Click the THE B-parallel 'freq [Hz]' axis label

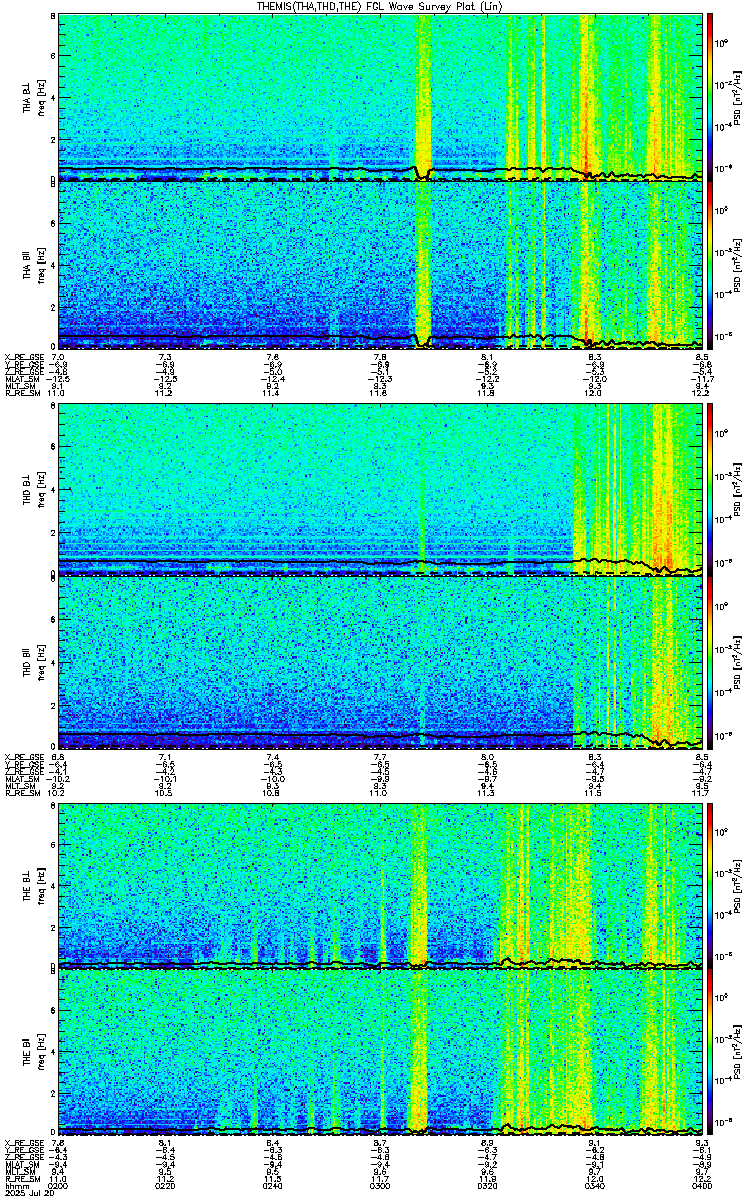[42, 1054]
